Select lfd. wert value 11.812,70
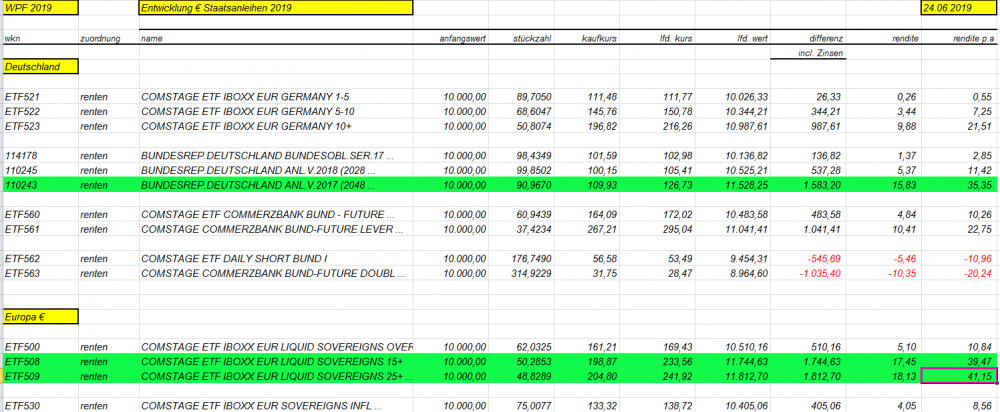Viewport: 1000px width, 412px height. coord(747,376)
